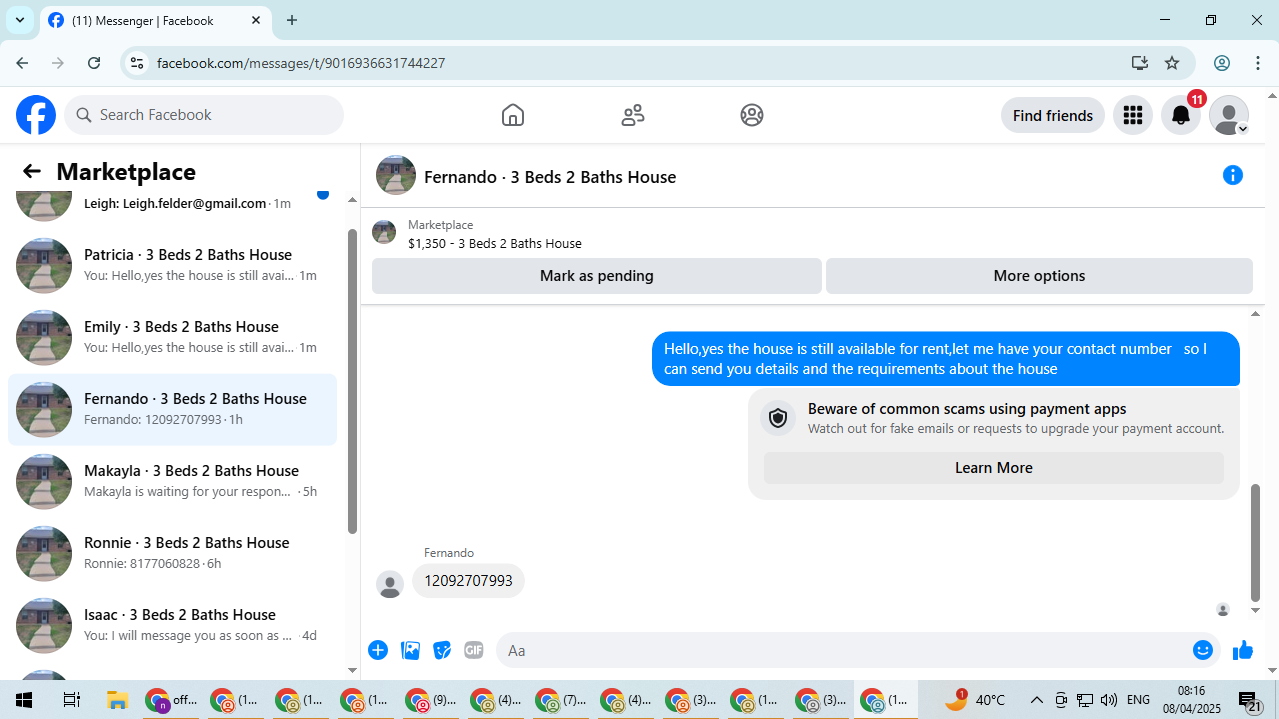Select Fernando's conversation in the list

click(x=172, y=410)
